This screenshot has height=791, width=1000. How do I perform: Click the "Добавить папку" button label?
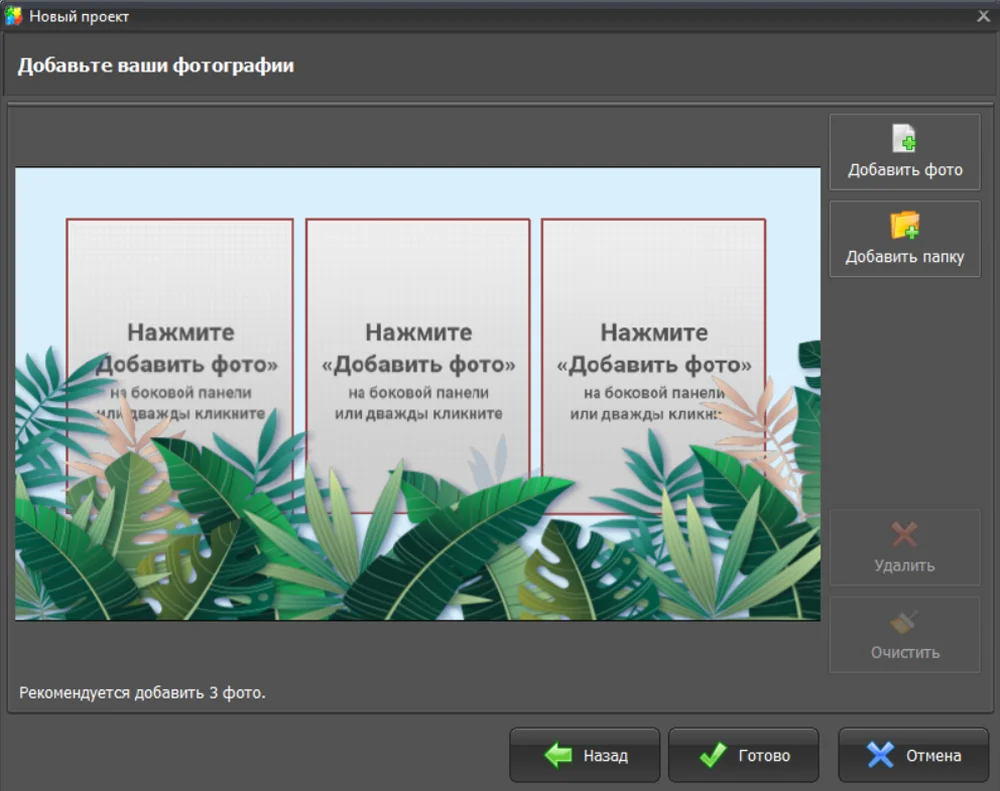pos(905,256)
